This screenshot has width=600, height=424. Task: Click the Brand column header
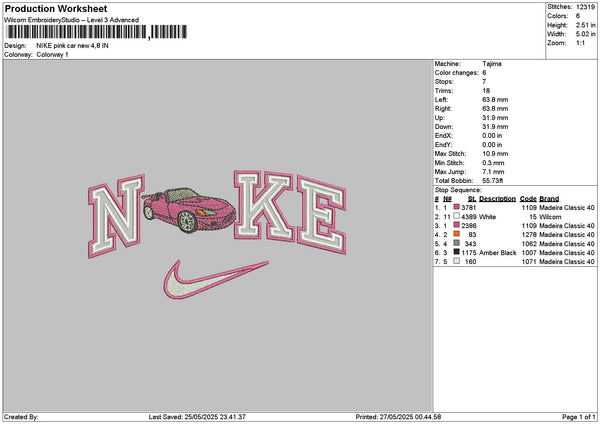(x=549, y=199)
